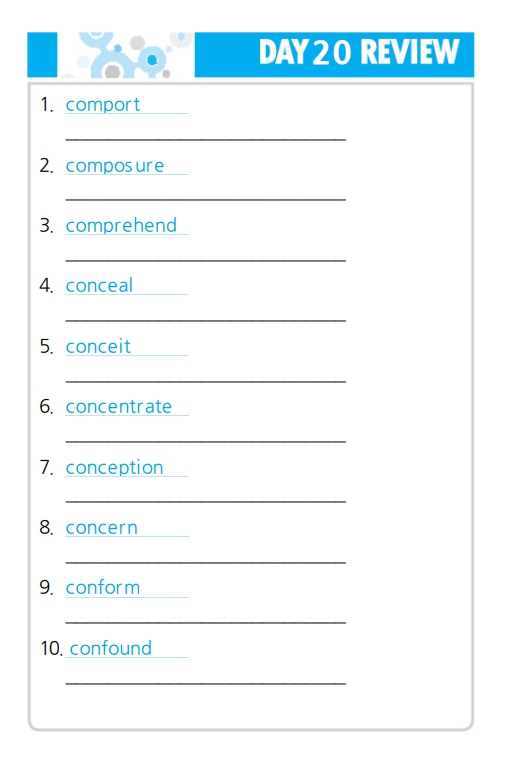Select the word composure
The image size is (529, 758).
click(115, 166)
